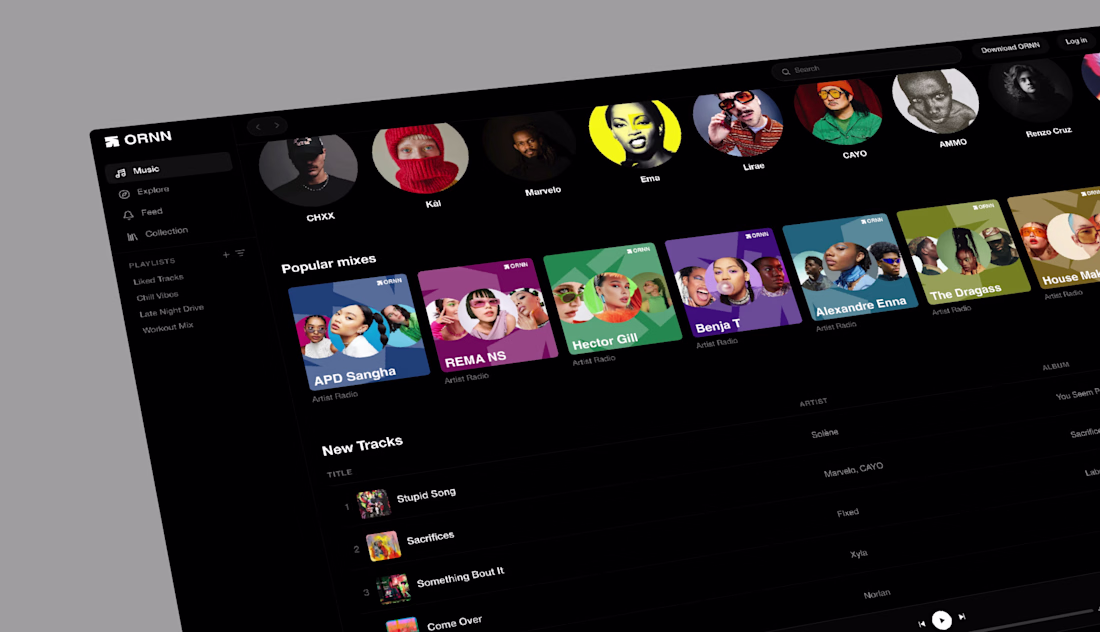
Task: Open artist Ema profile picture
Action: 635,135
